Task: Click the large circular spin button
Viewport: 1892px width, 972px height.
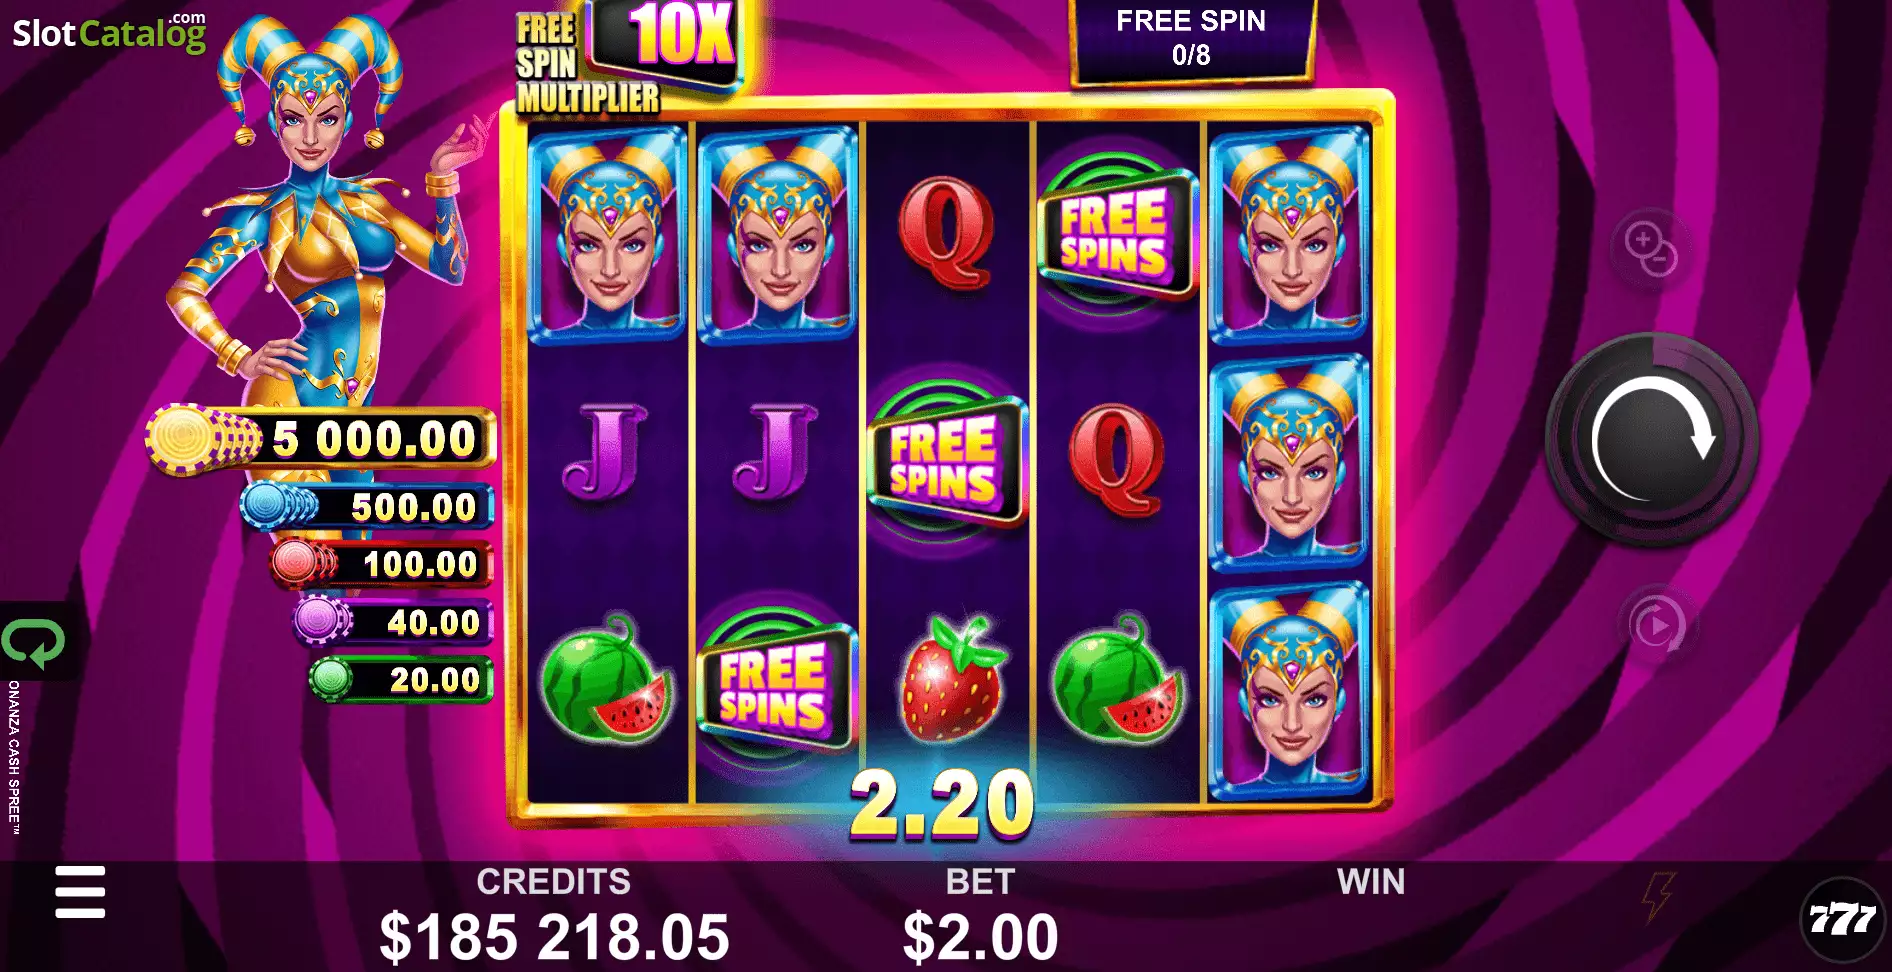Action: pyautogui.click(x=1652, y=439)
